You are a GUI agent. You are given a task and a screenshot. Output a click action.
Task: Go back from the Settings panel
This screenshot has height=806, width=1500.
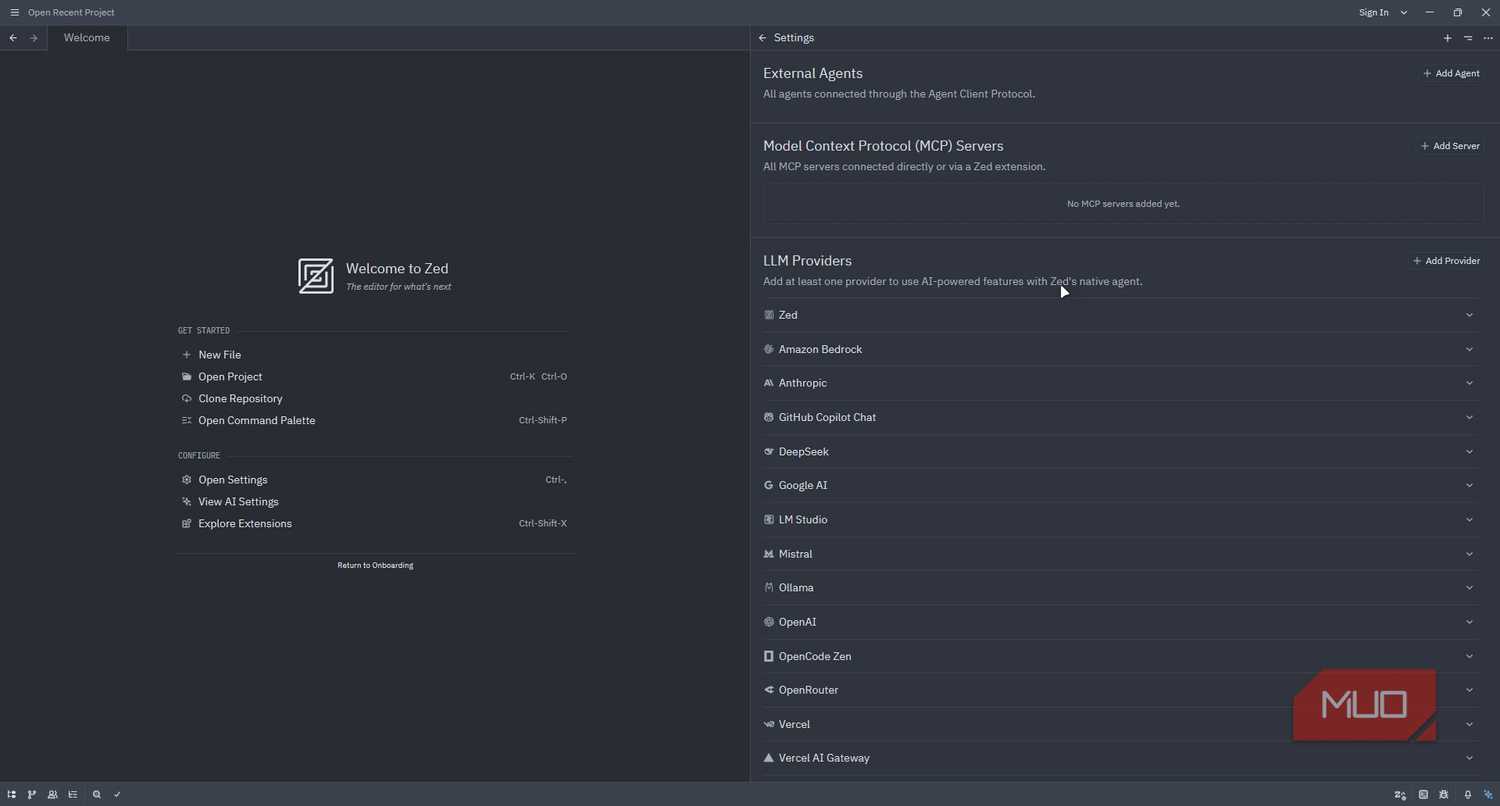[762, 38]
